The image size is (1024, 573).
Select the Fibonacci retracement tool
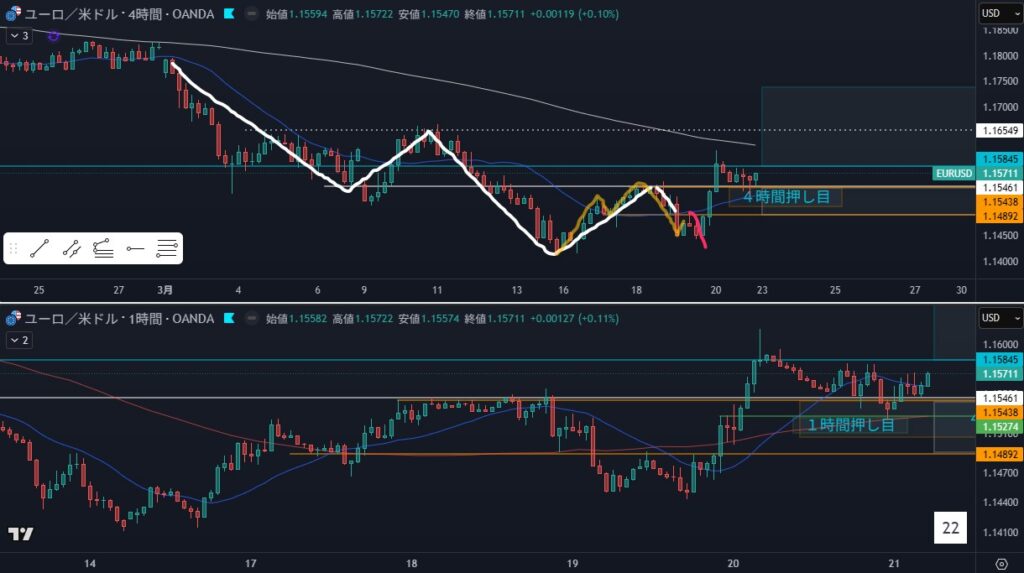pos(103,249)
